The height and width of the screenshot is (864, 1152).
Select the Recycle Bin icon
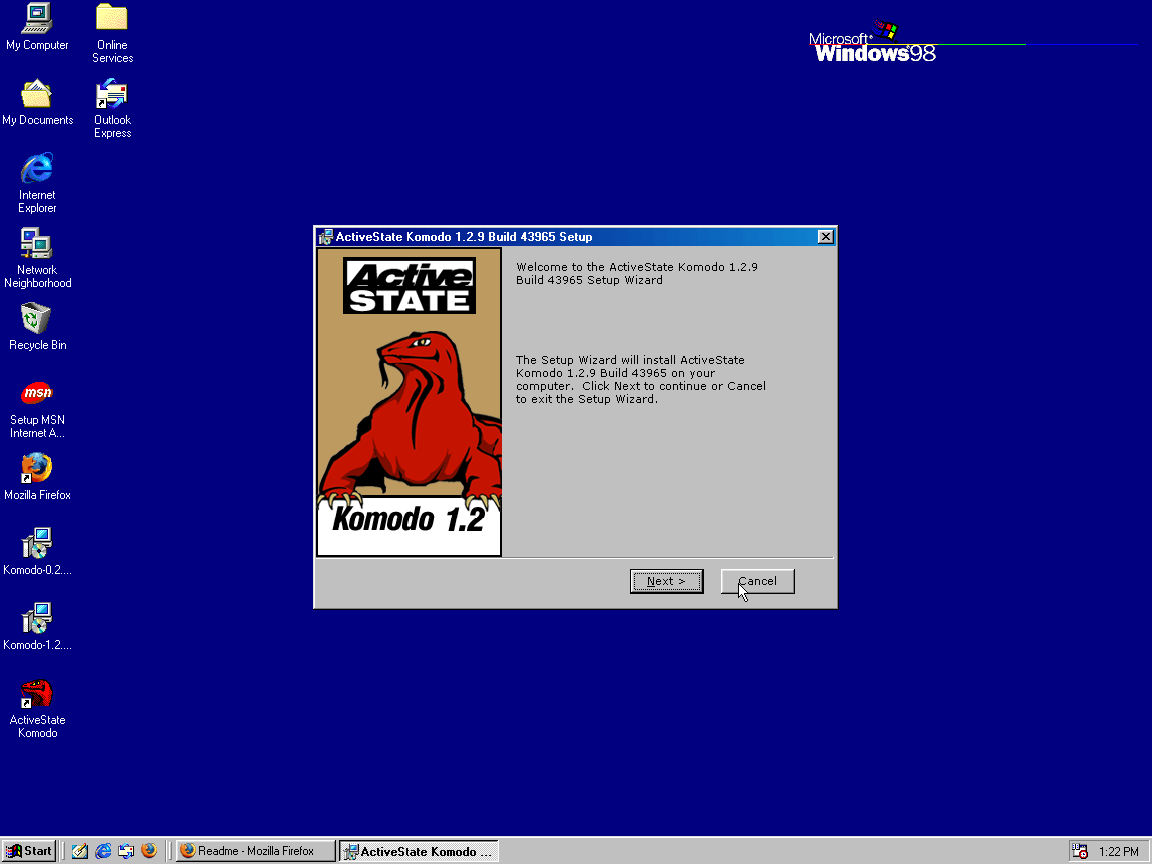click(37, 327)
